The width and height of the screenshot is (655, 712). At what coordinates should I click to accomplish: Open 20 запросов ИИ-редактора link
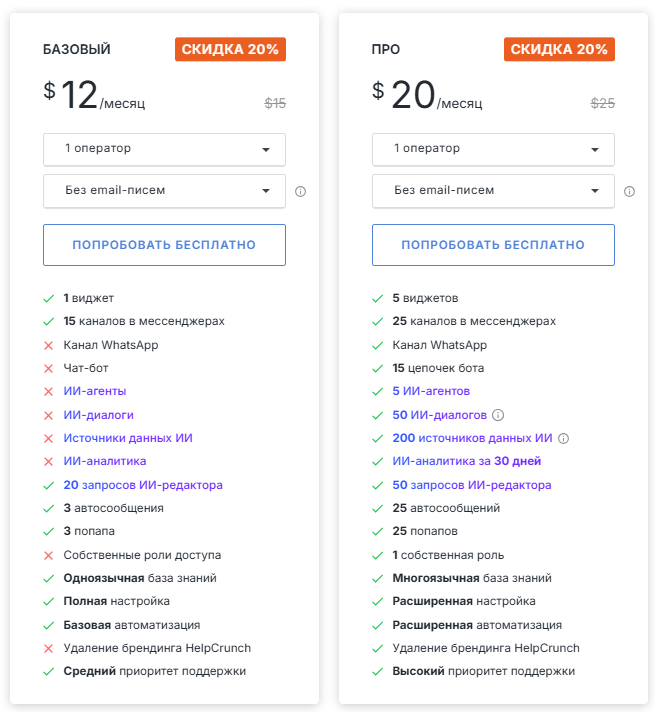point(143,485)
